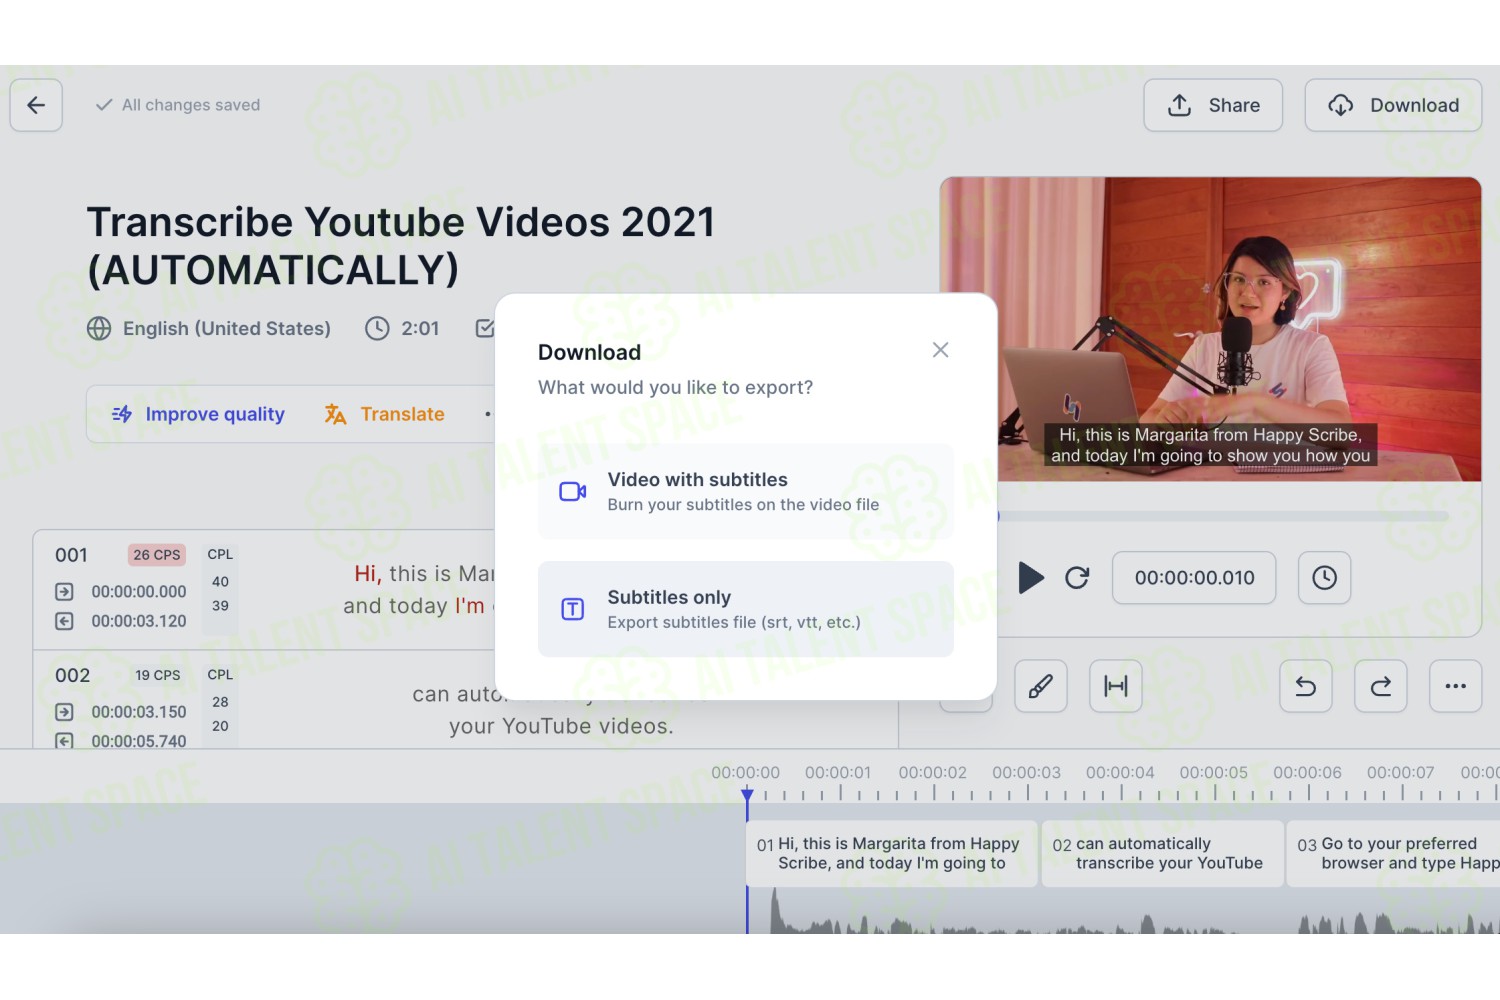Click Improve quality button
This screenshot has width=1500, height=1000.
[198, 414]
